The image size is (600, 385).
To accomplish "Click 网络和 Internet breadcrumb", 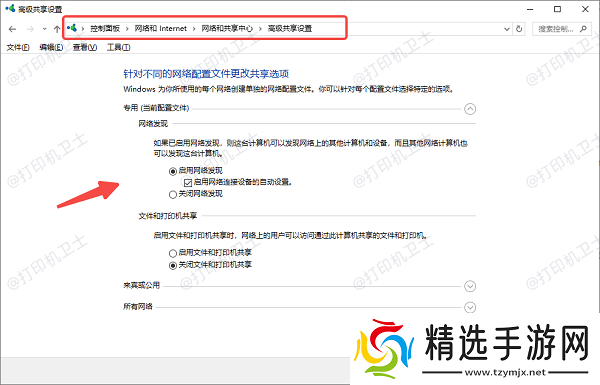I will pos(161,29).
